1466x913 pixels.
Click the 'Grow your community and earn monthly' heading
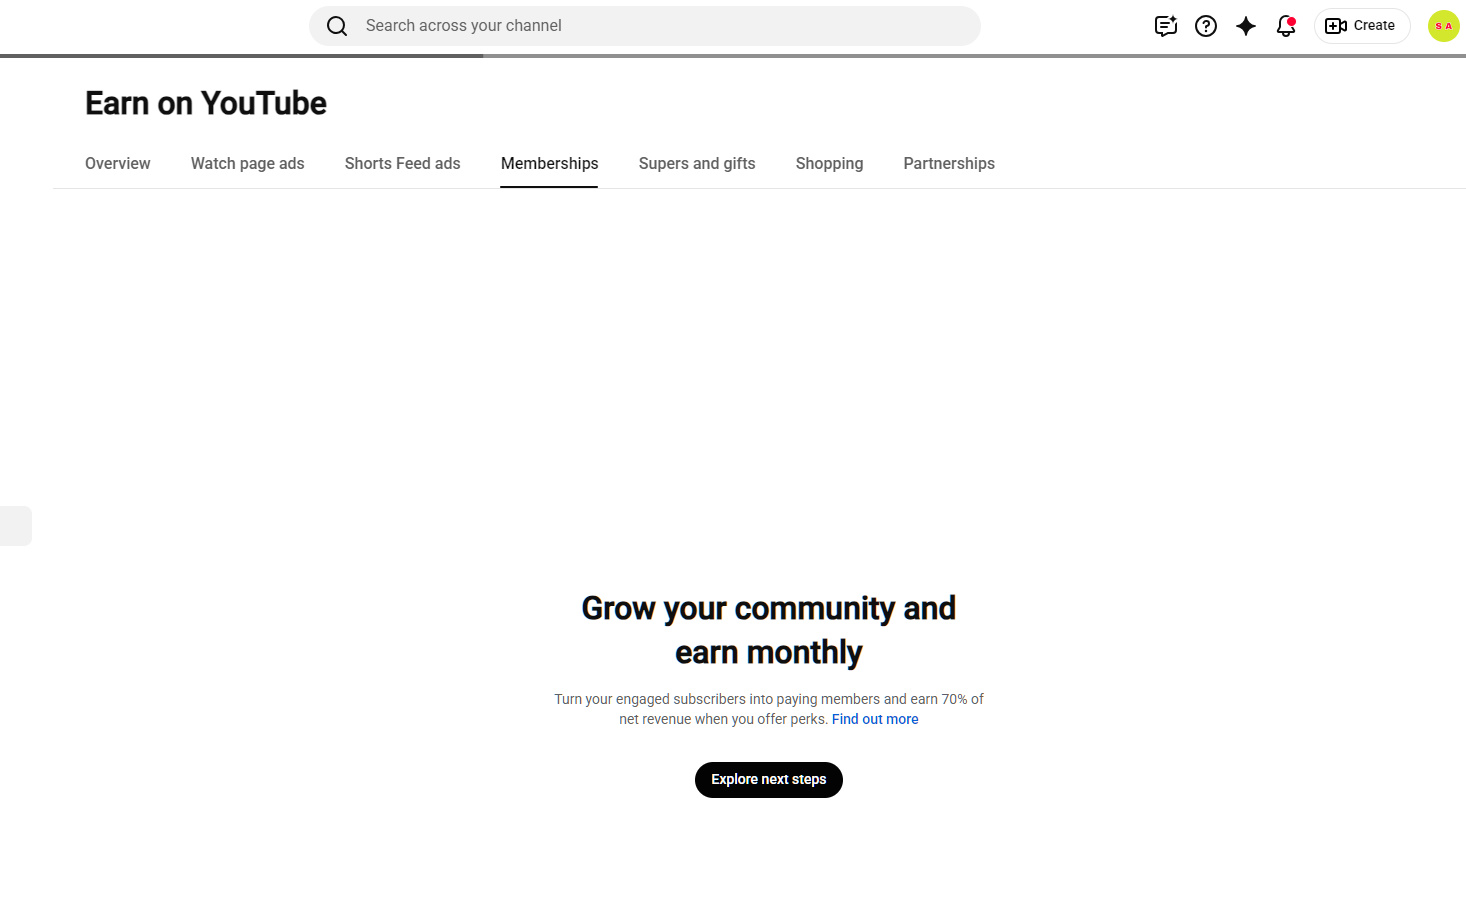[x=769, y=630]
